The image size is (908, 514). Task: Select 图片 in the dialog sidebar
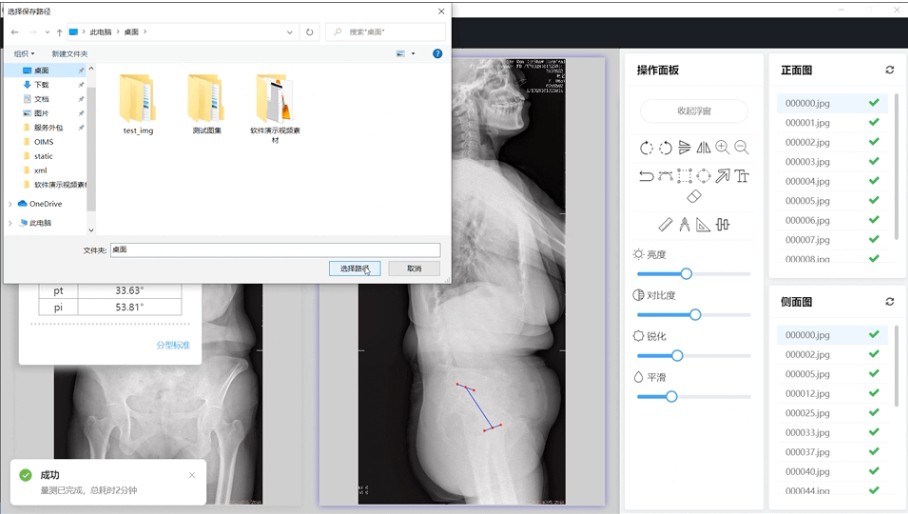45,113
